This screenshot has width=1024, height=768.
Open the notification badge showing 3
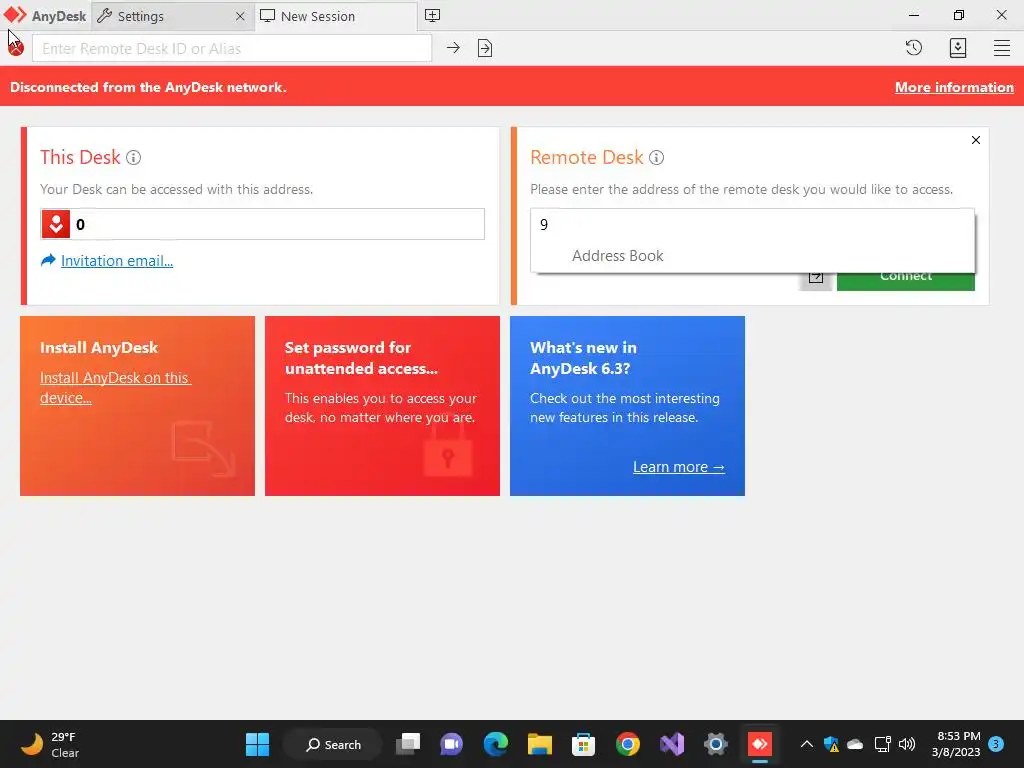[996, 744]
